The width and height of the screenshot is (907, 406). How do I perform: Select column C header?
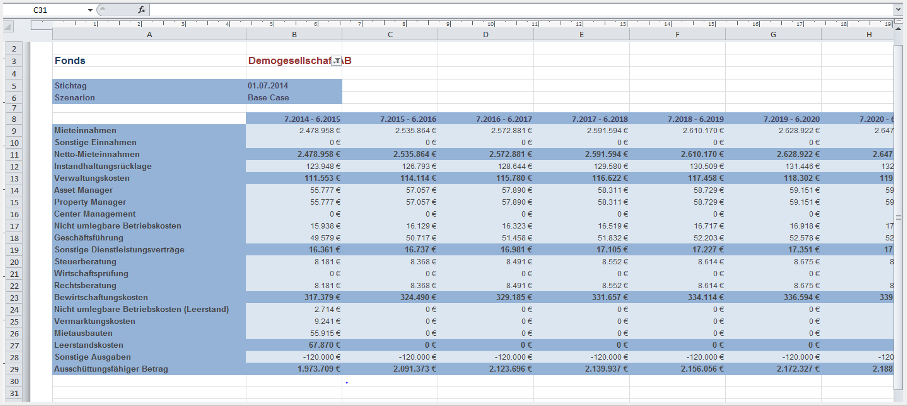pos(390,35)
